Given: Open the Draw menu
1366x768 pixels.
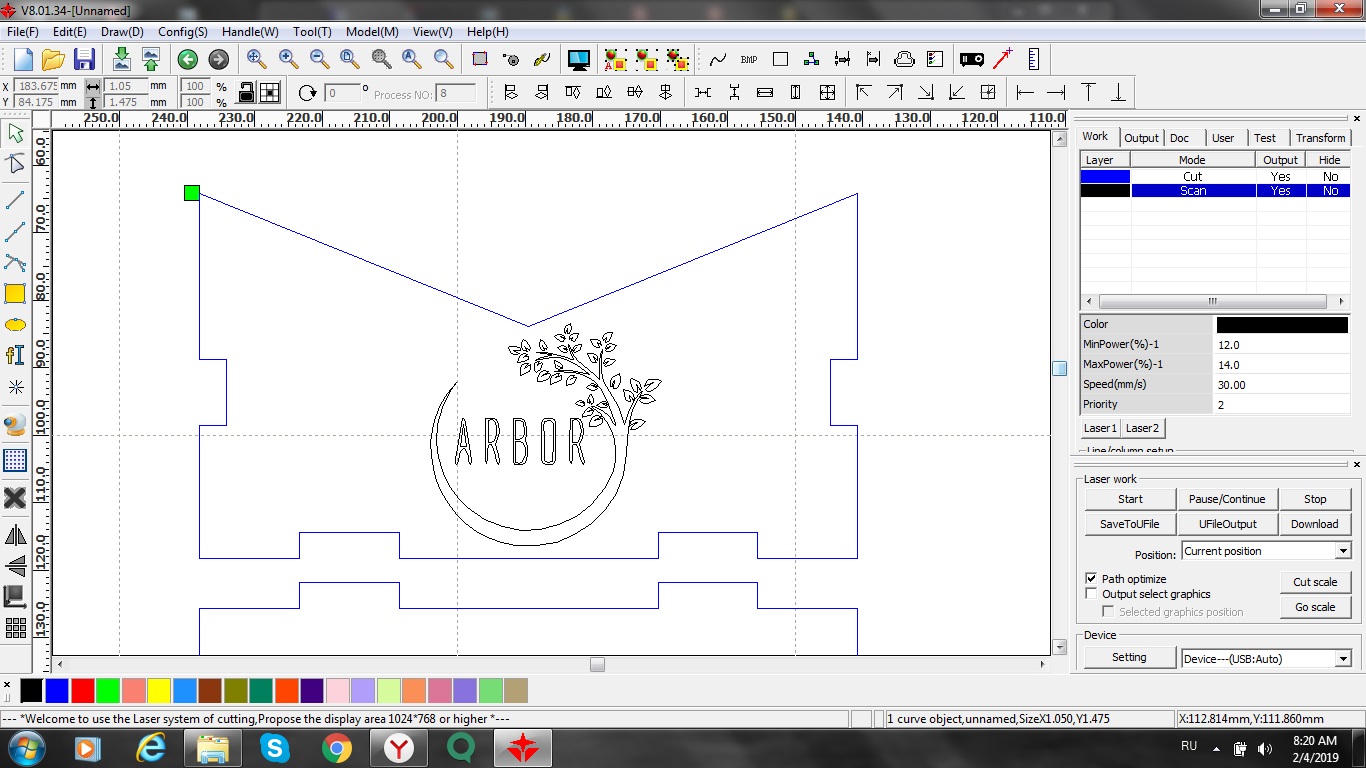Looking at the screenshot, I should 122,32.
